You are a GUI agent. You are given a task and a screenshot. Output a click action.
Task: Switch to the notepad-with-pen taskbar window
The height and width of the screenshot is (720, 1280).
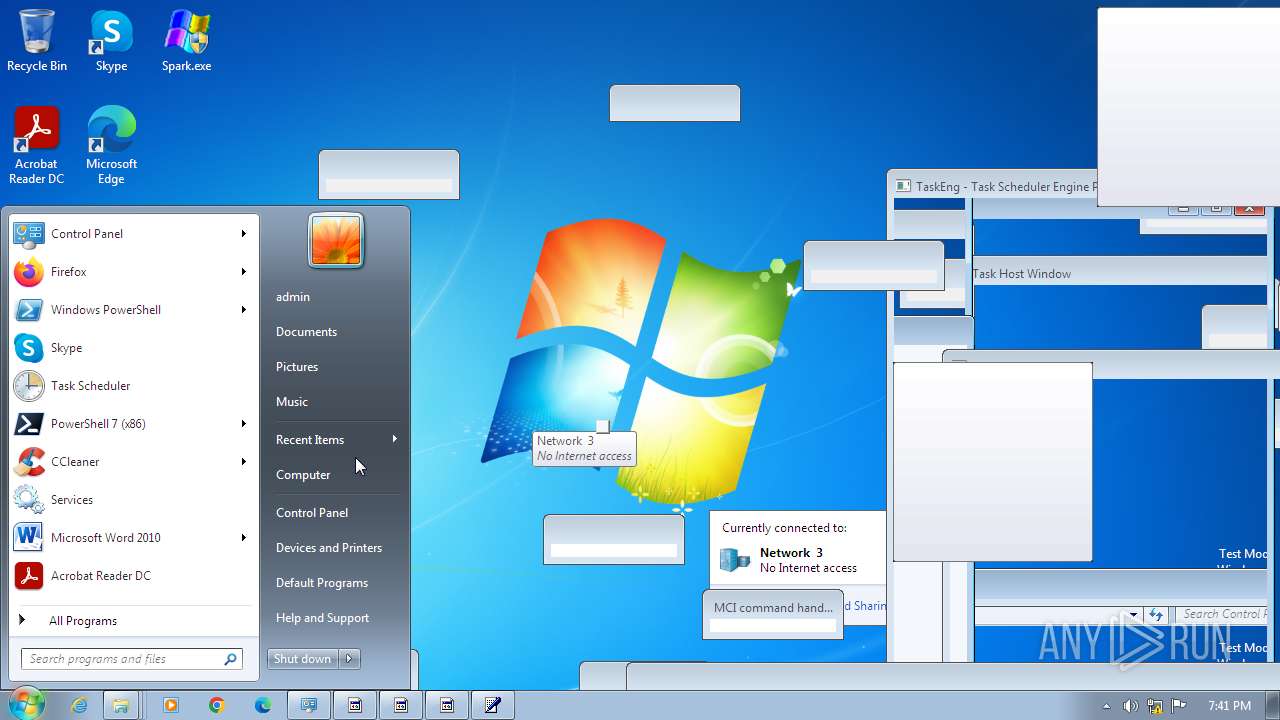493,705
